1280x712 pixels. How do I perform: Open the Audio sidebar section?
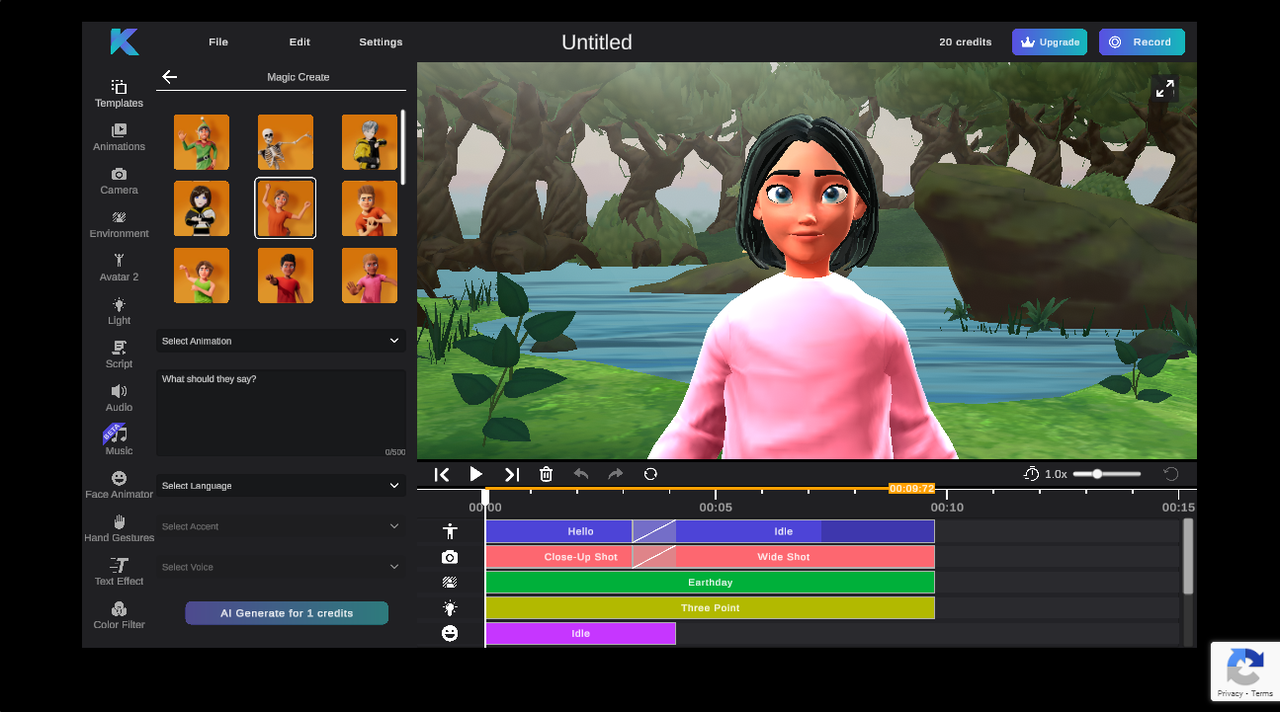coord(119,397)
